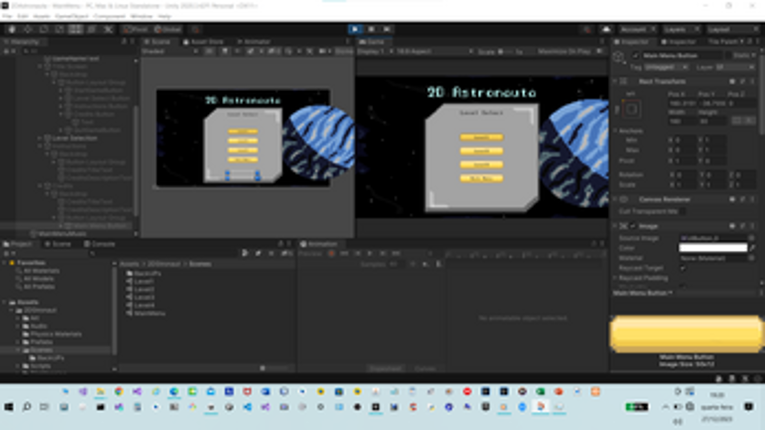The image size is (765, 430).
Task: Select the Prefabs folder in Project
Action: click(38, 342)
